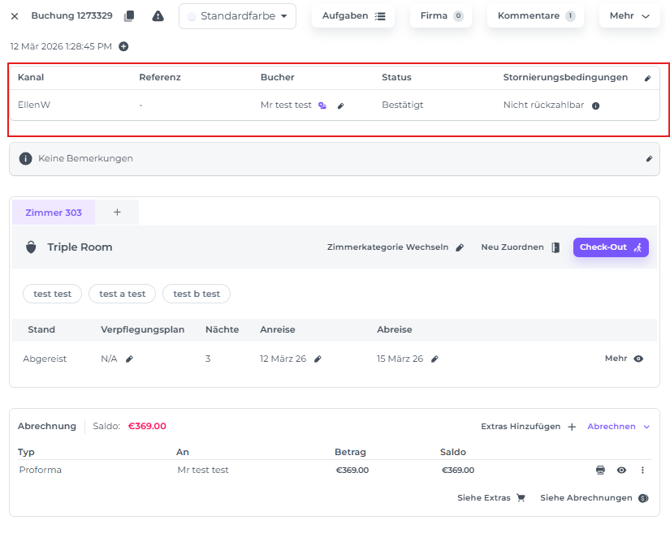The width and height of the screenshot is (670, 533).
Task: Edit the arrival date 12 März 26
Action: point(318,359)
